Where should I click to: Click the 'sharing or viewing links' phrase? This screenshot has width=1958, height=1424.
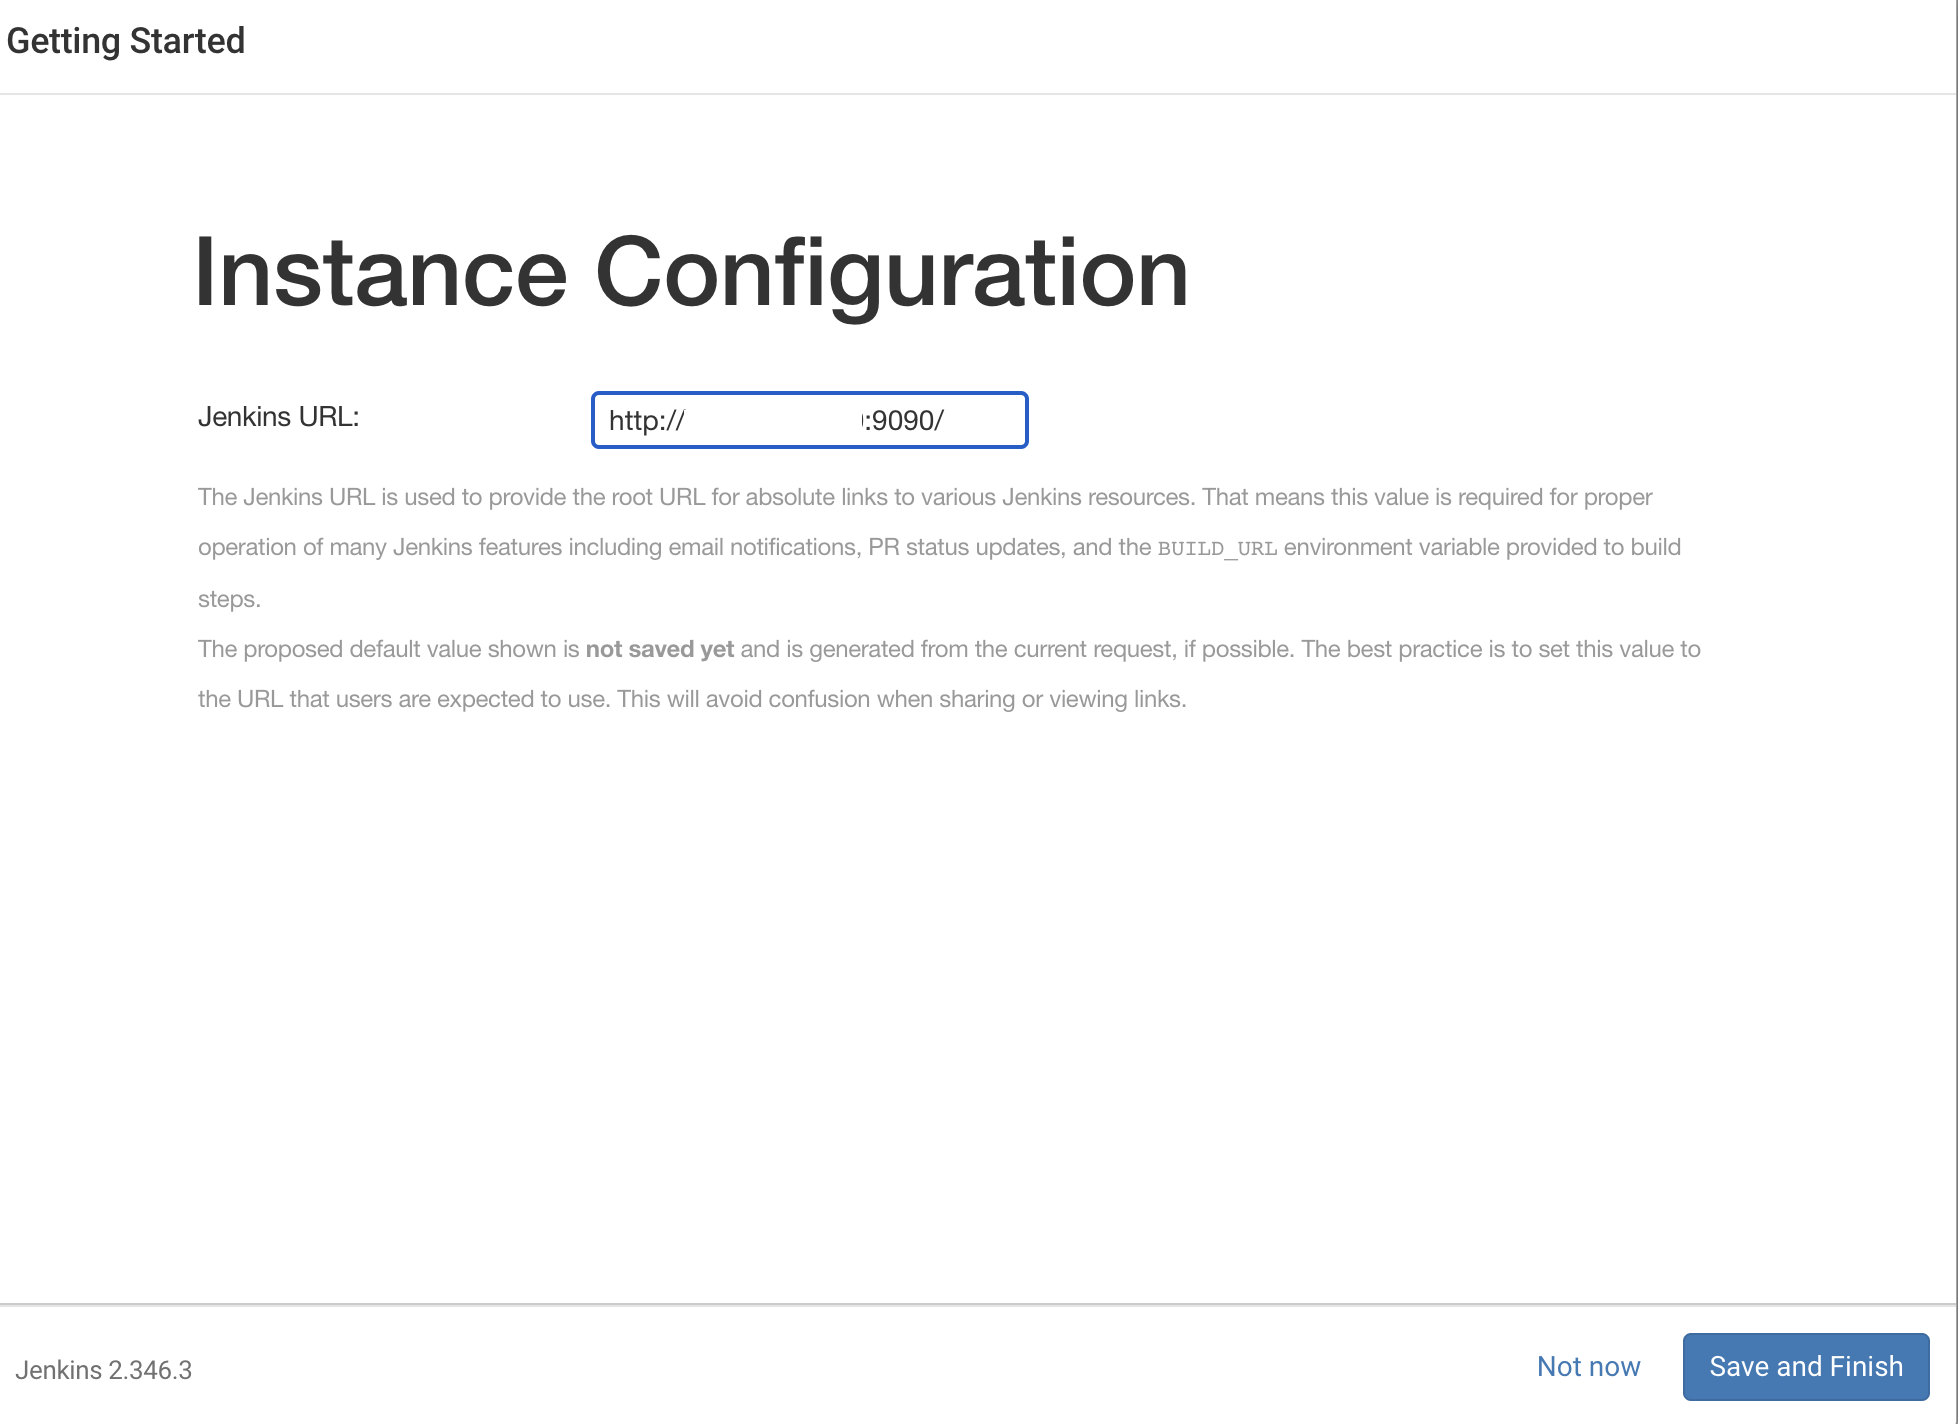pyautogui.click(x=1061, y=699)
